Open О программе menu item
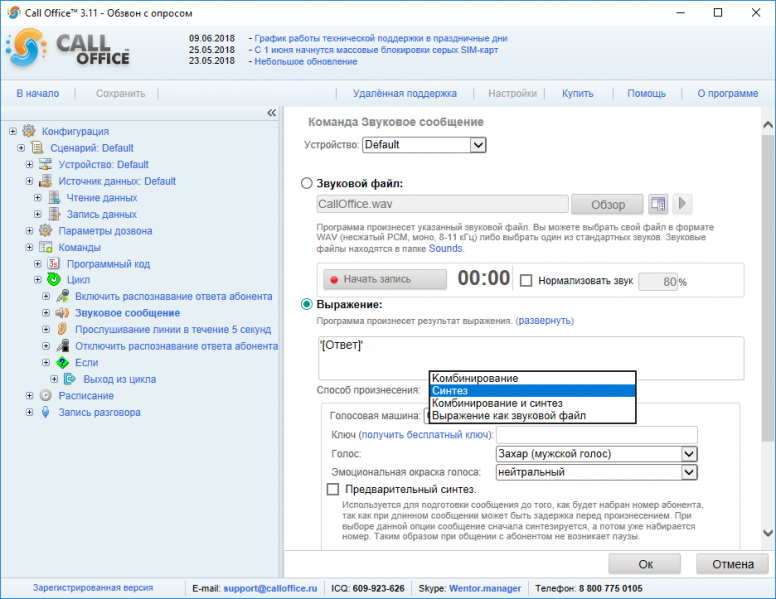The height and width of the screenshot is (599, 776). pyautogui.click(x=728, y=93)
